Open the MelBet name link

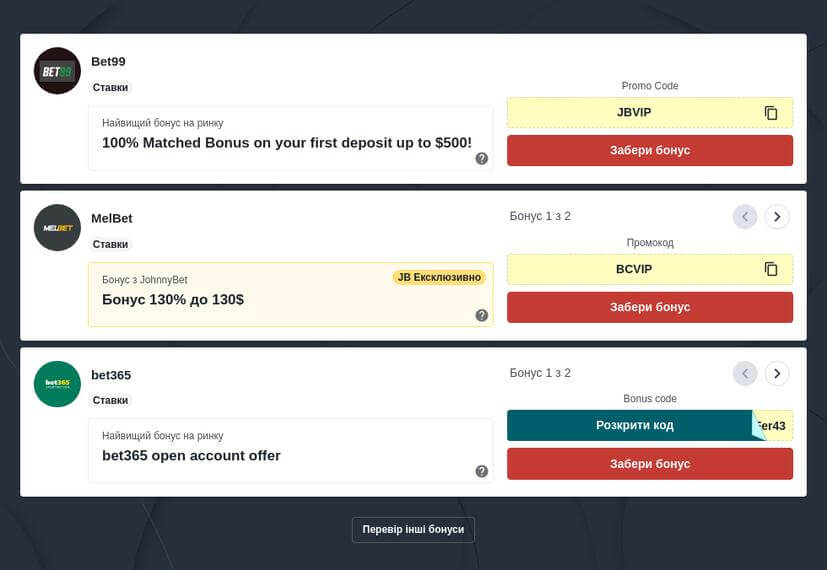tap(112, 218)
